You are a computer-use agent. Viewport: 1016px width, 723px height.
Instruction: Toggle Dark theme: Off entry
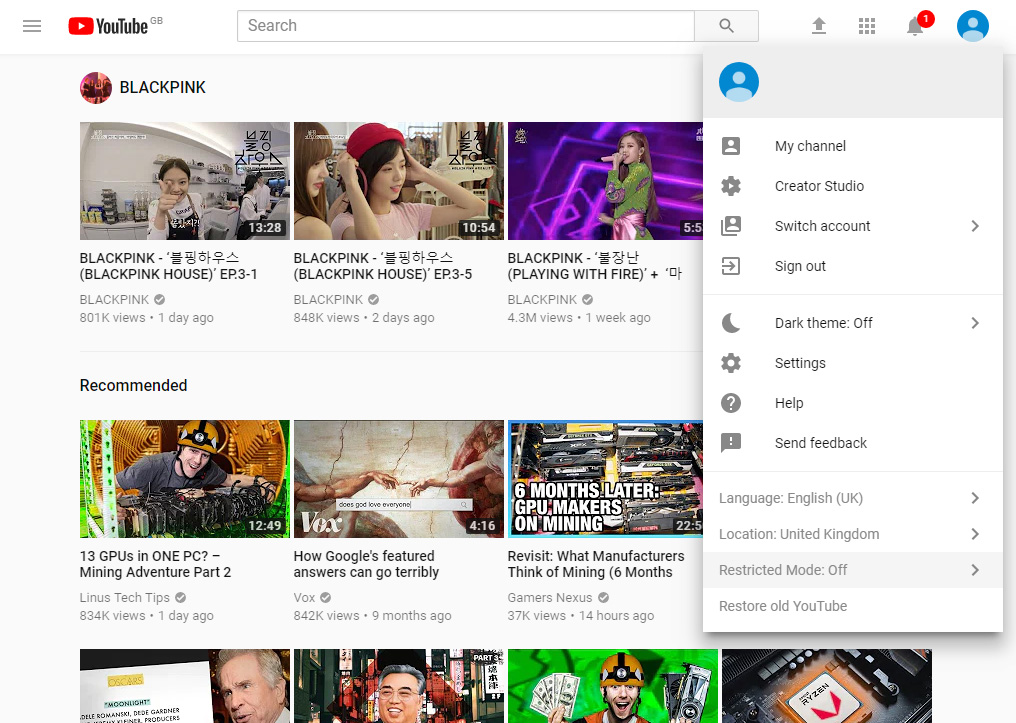coord(853,323)
